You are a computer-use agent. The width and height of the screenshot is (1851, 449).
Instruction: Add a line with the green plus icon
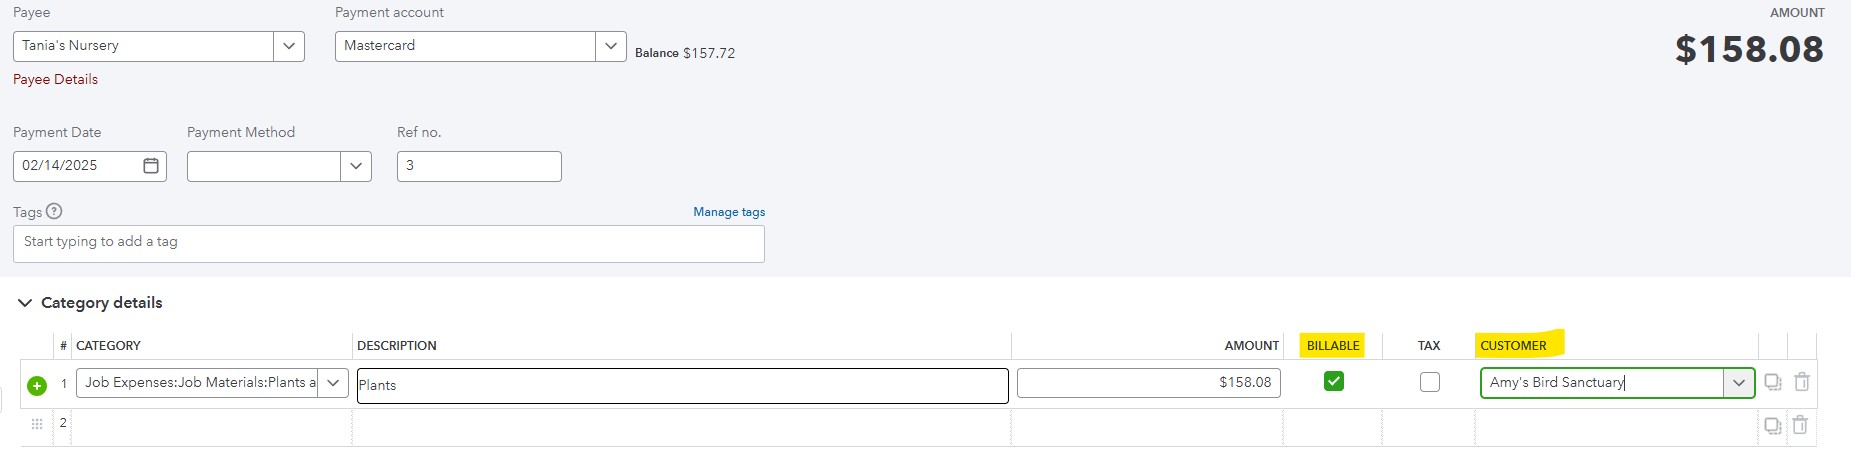coord(37,385)
